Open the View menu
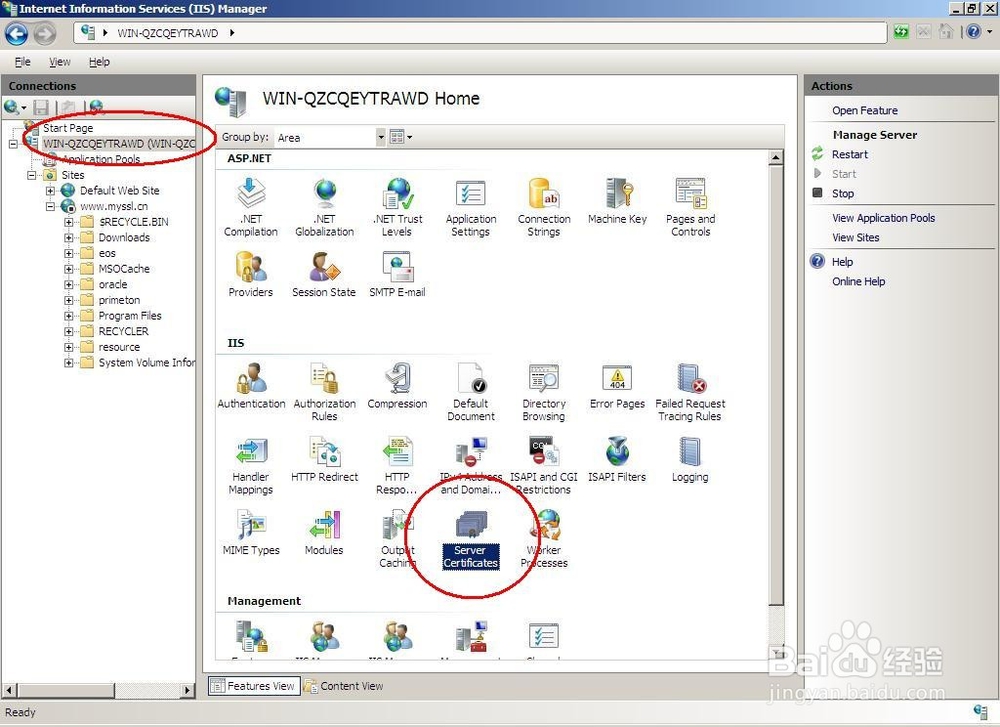 60,61
